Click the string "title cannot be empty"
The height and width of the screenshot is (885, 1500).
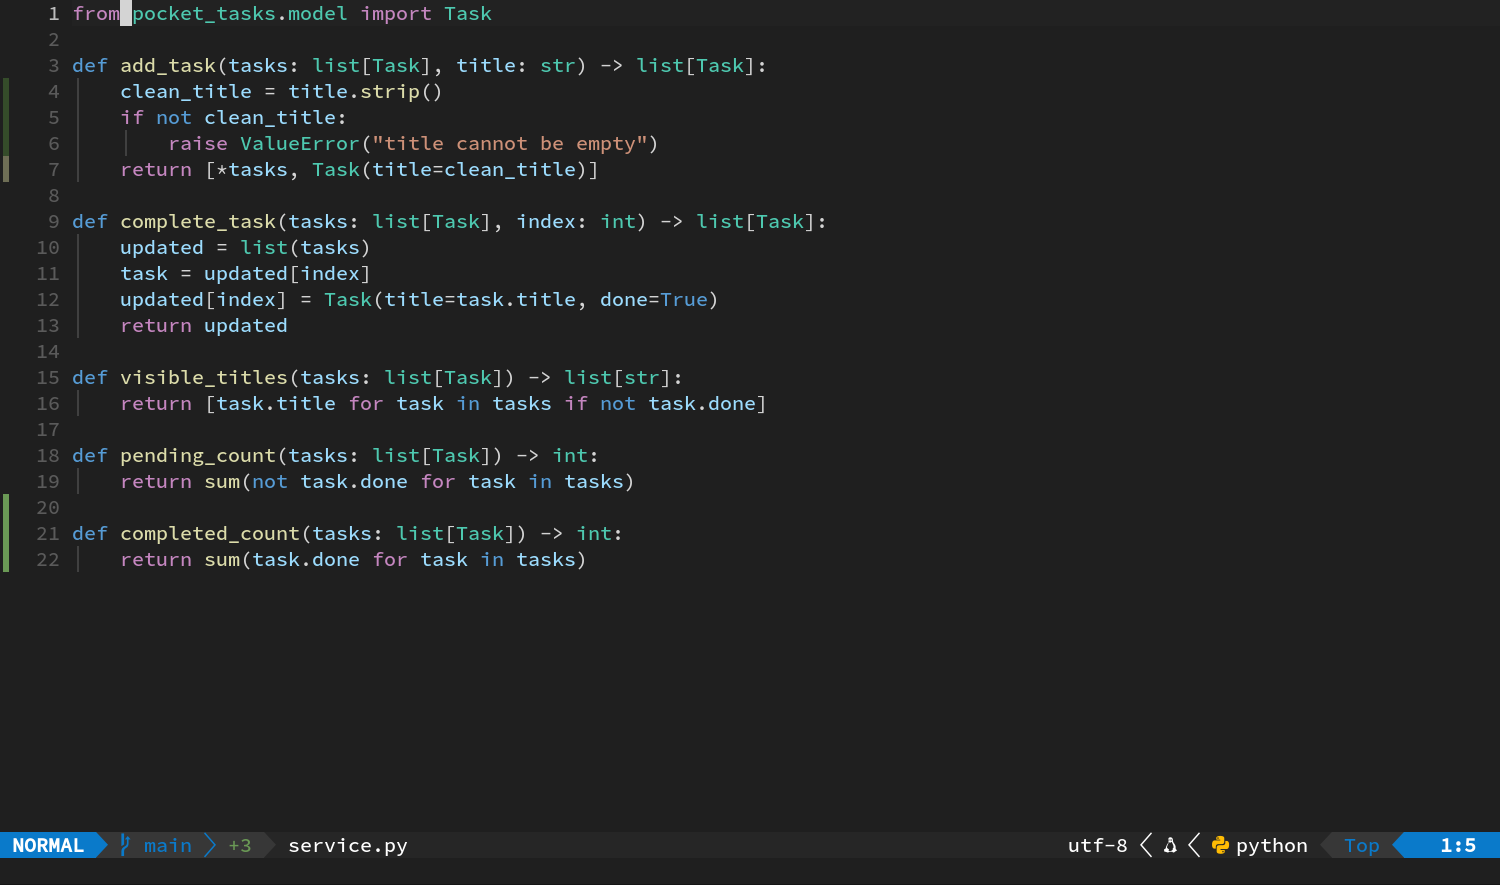pos(510,144)
